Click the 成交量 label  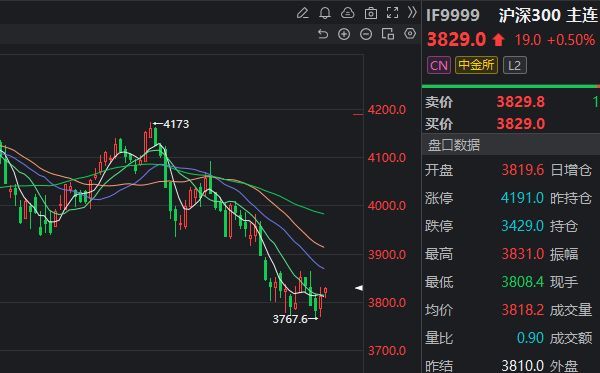click(x=571, y=310)
